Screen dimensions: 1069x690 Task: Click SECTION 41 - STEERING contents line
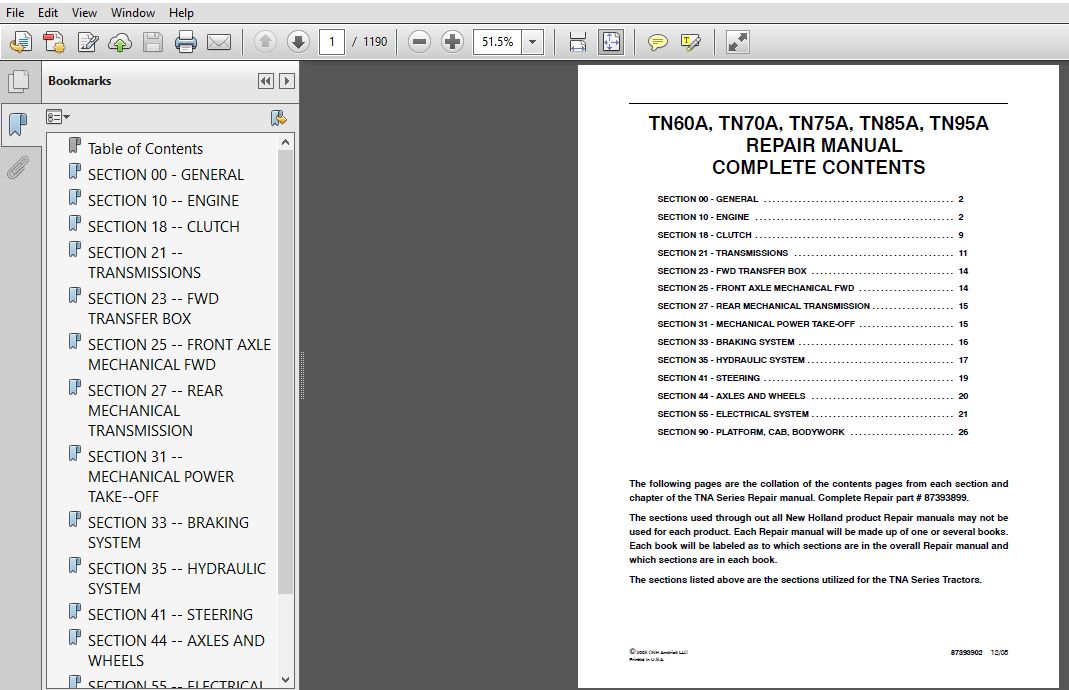click(x=812, y=378)
